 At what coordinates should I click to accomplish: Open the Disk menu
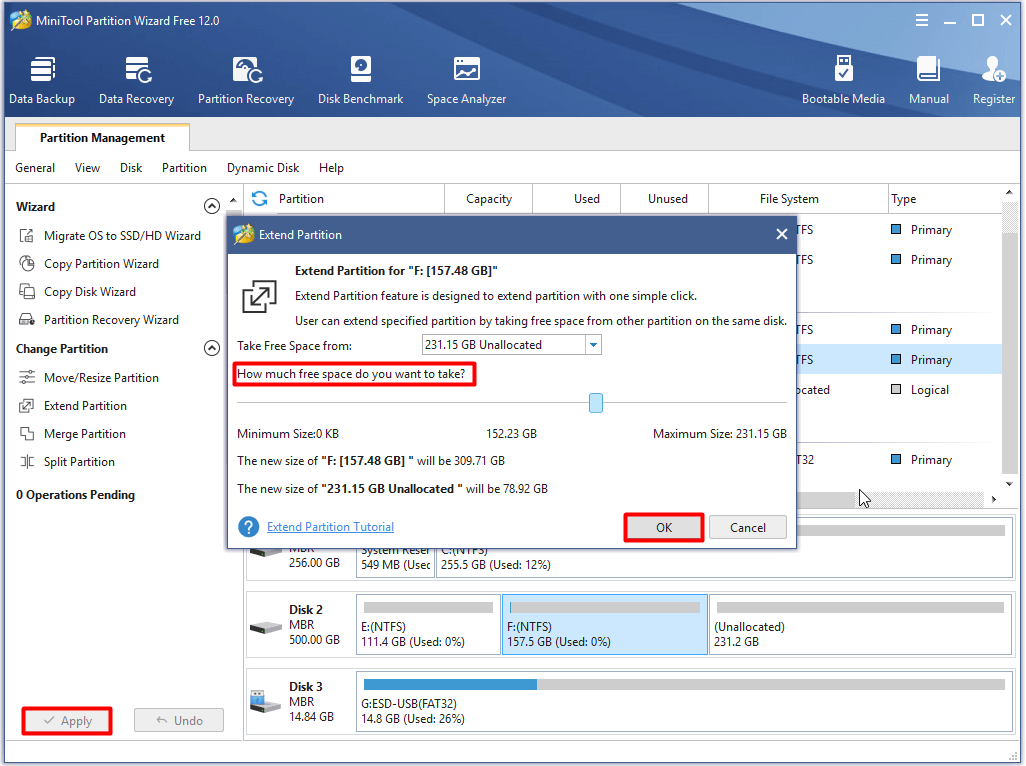131,168
